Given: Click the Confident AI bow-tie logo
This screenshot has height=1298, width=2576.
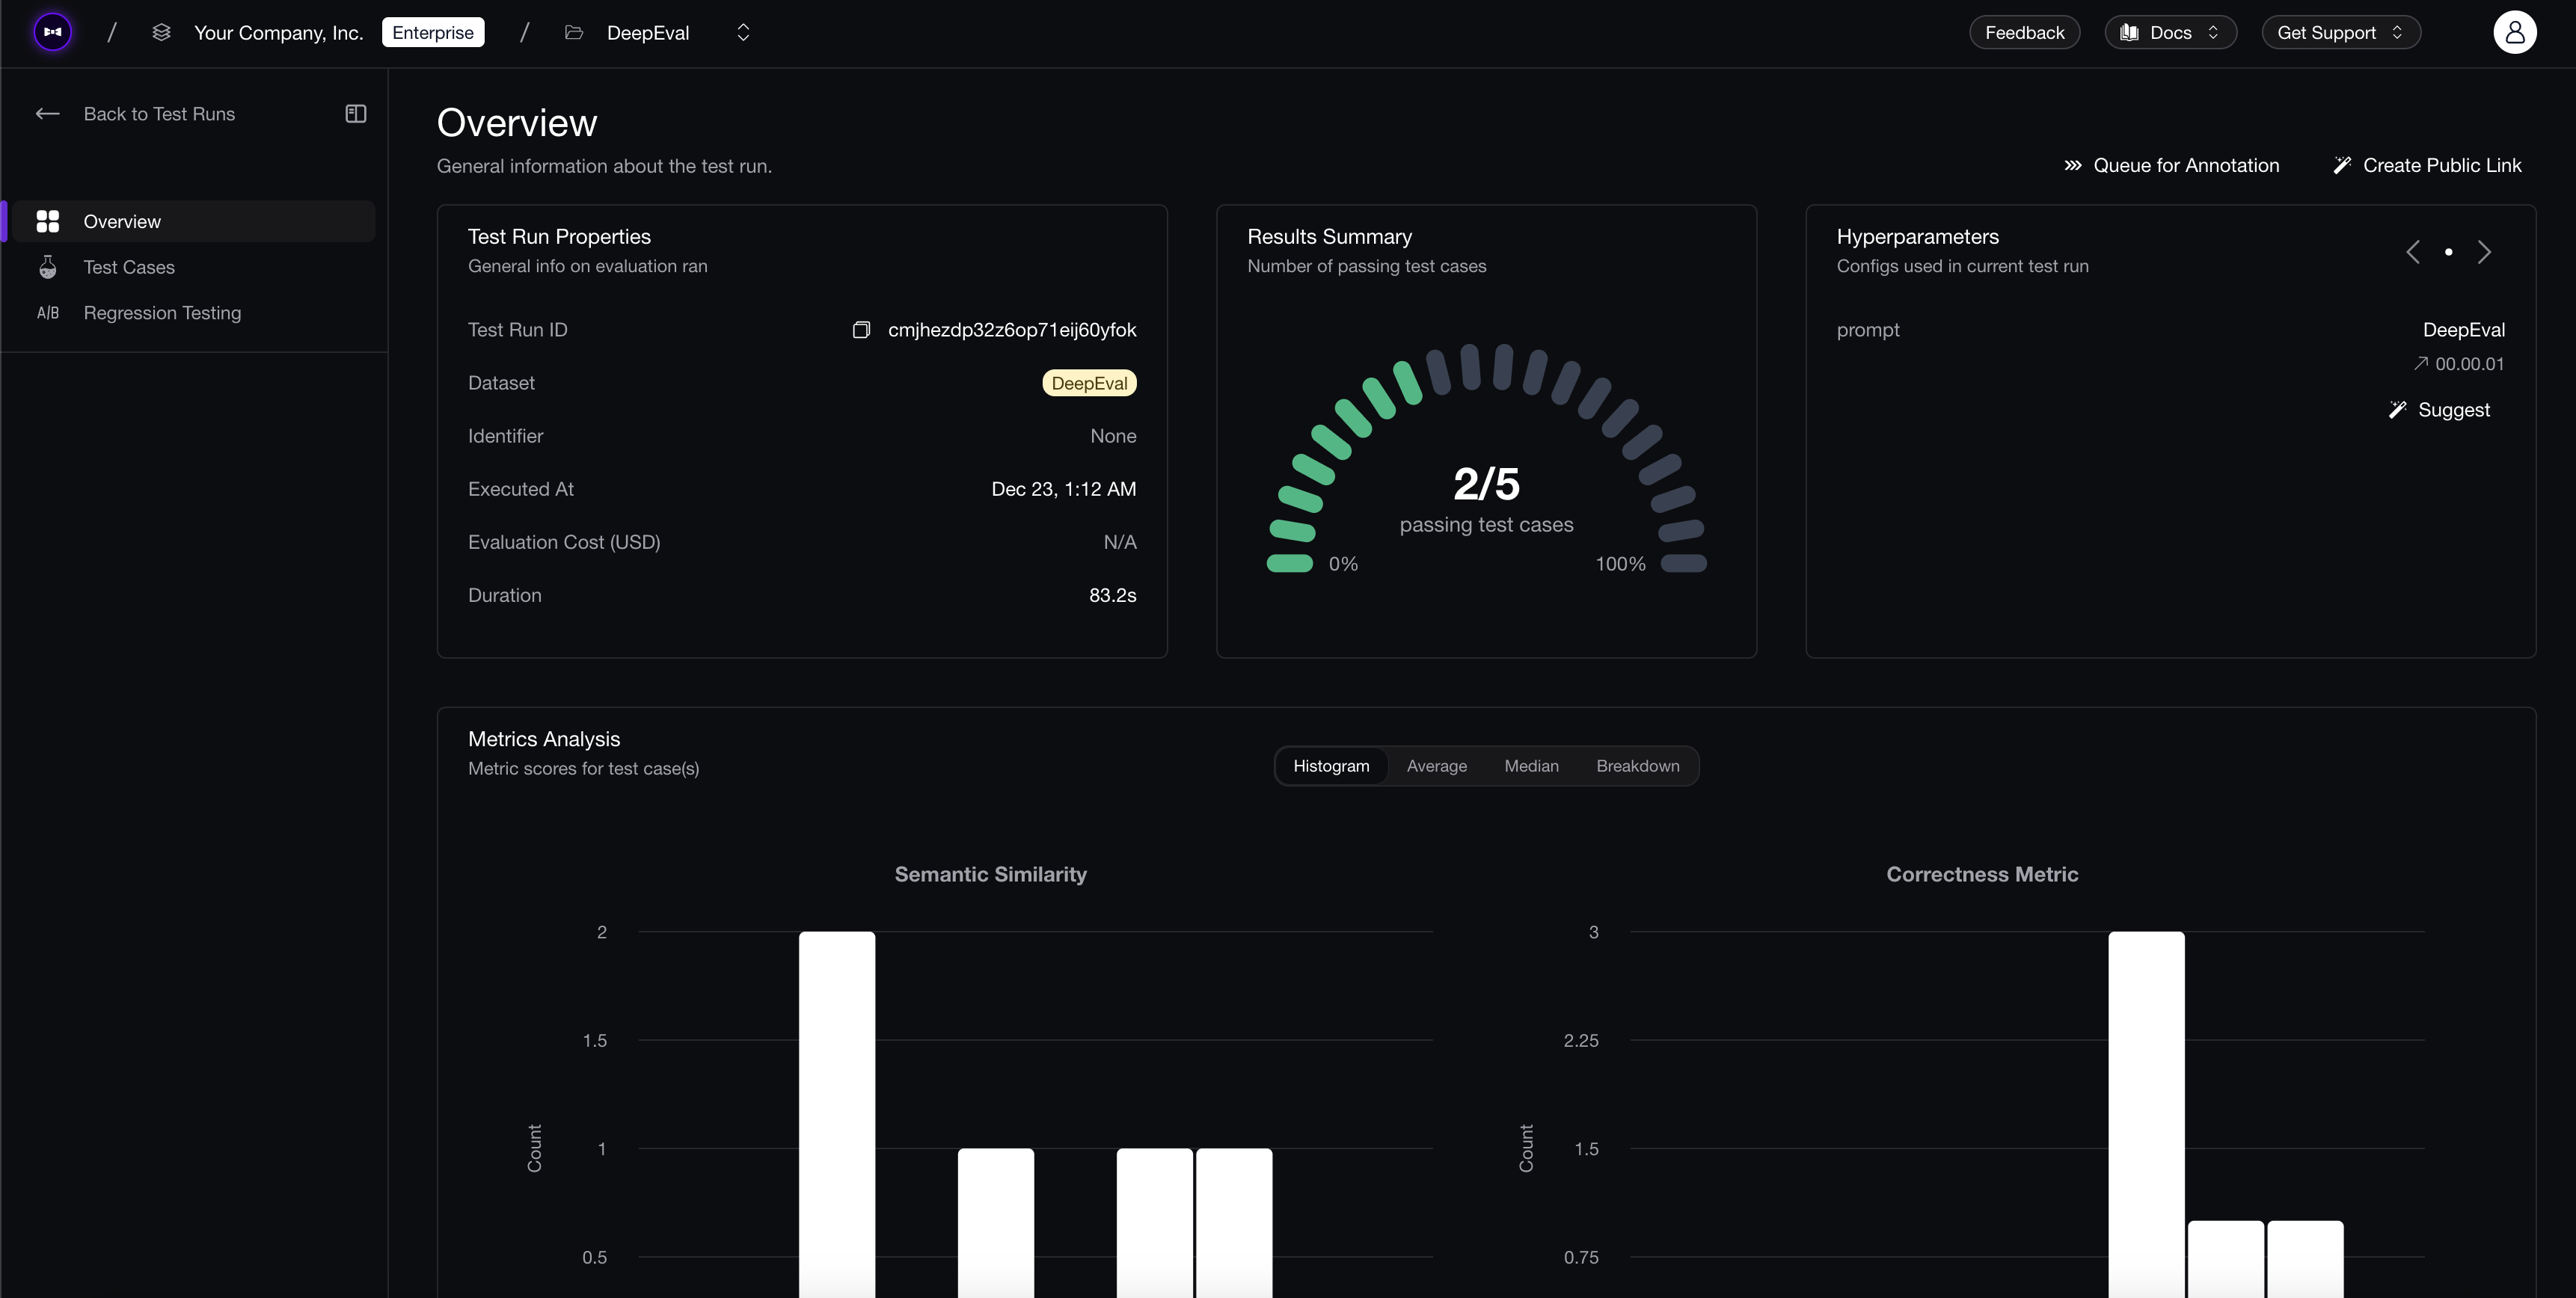Looking at the screenshot, I should [x=52, y=31].
